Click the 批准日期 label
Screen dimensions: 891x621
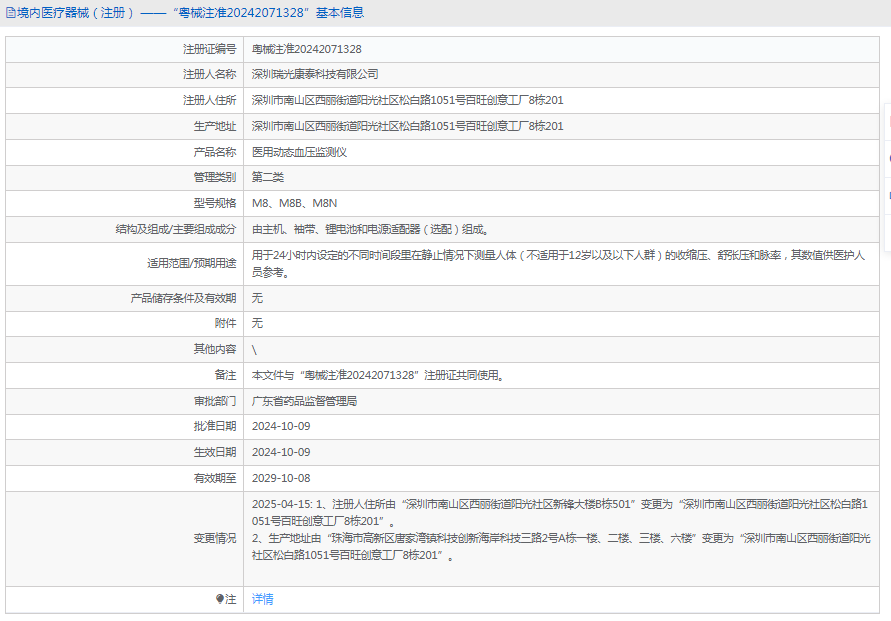pos(215,426)
